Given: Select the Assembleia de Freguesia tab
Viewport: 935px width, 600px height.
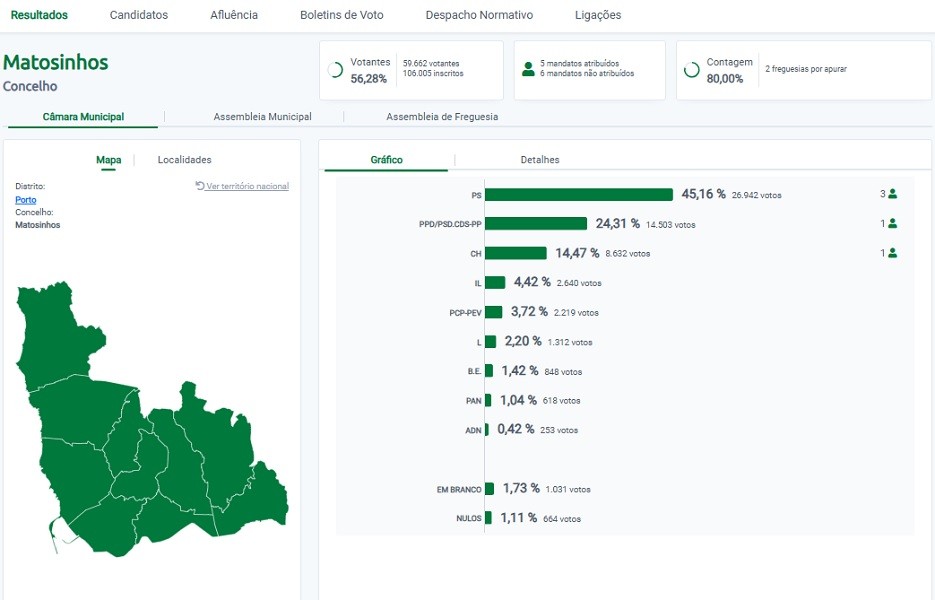Looking at the screenshot, I should (x=442, y=117).
